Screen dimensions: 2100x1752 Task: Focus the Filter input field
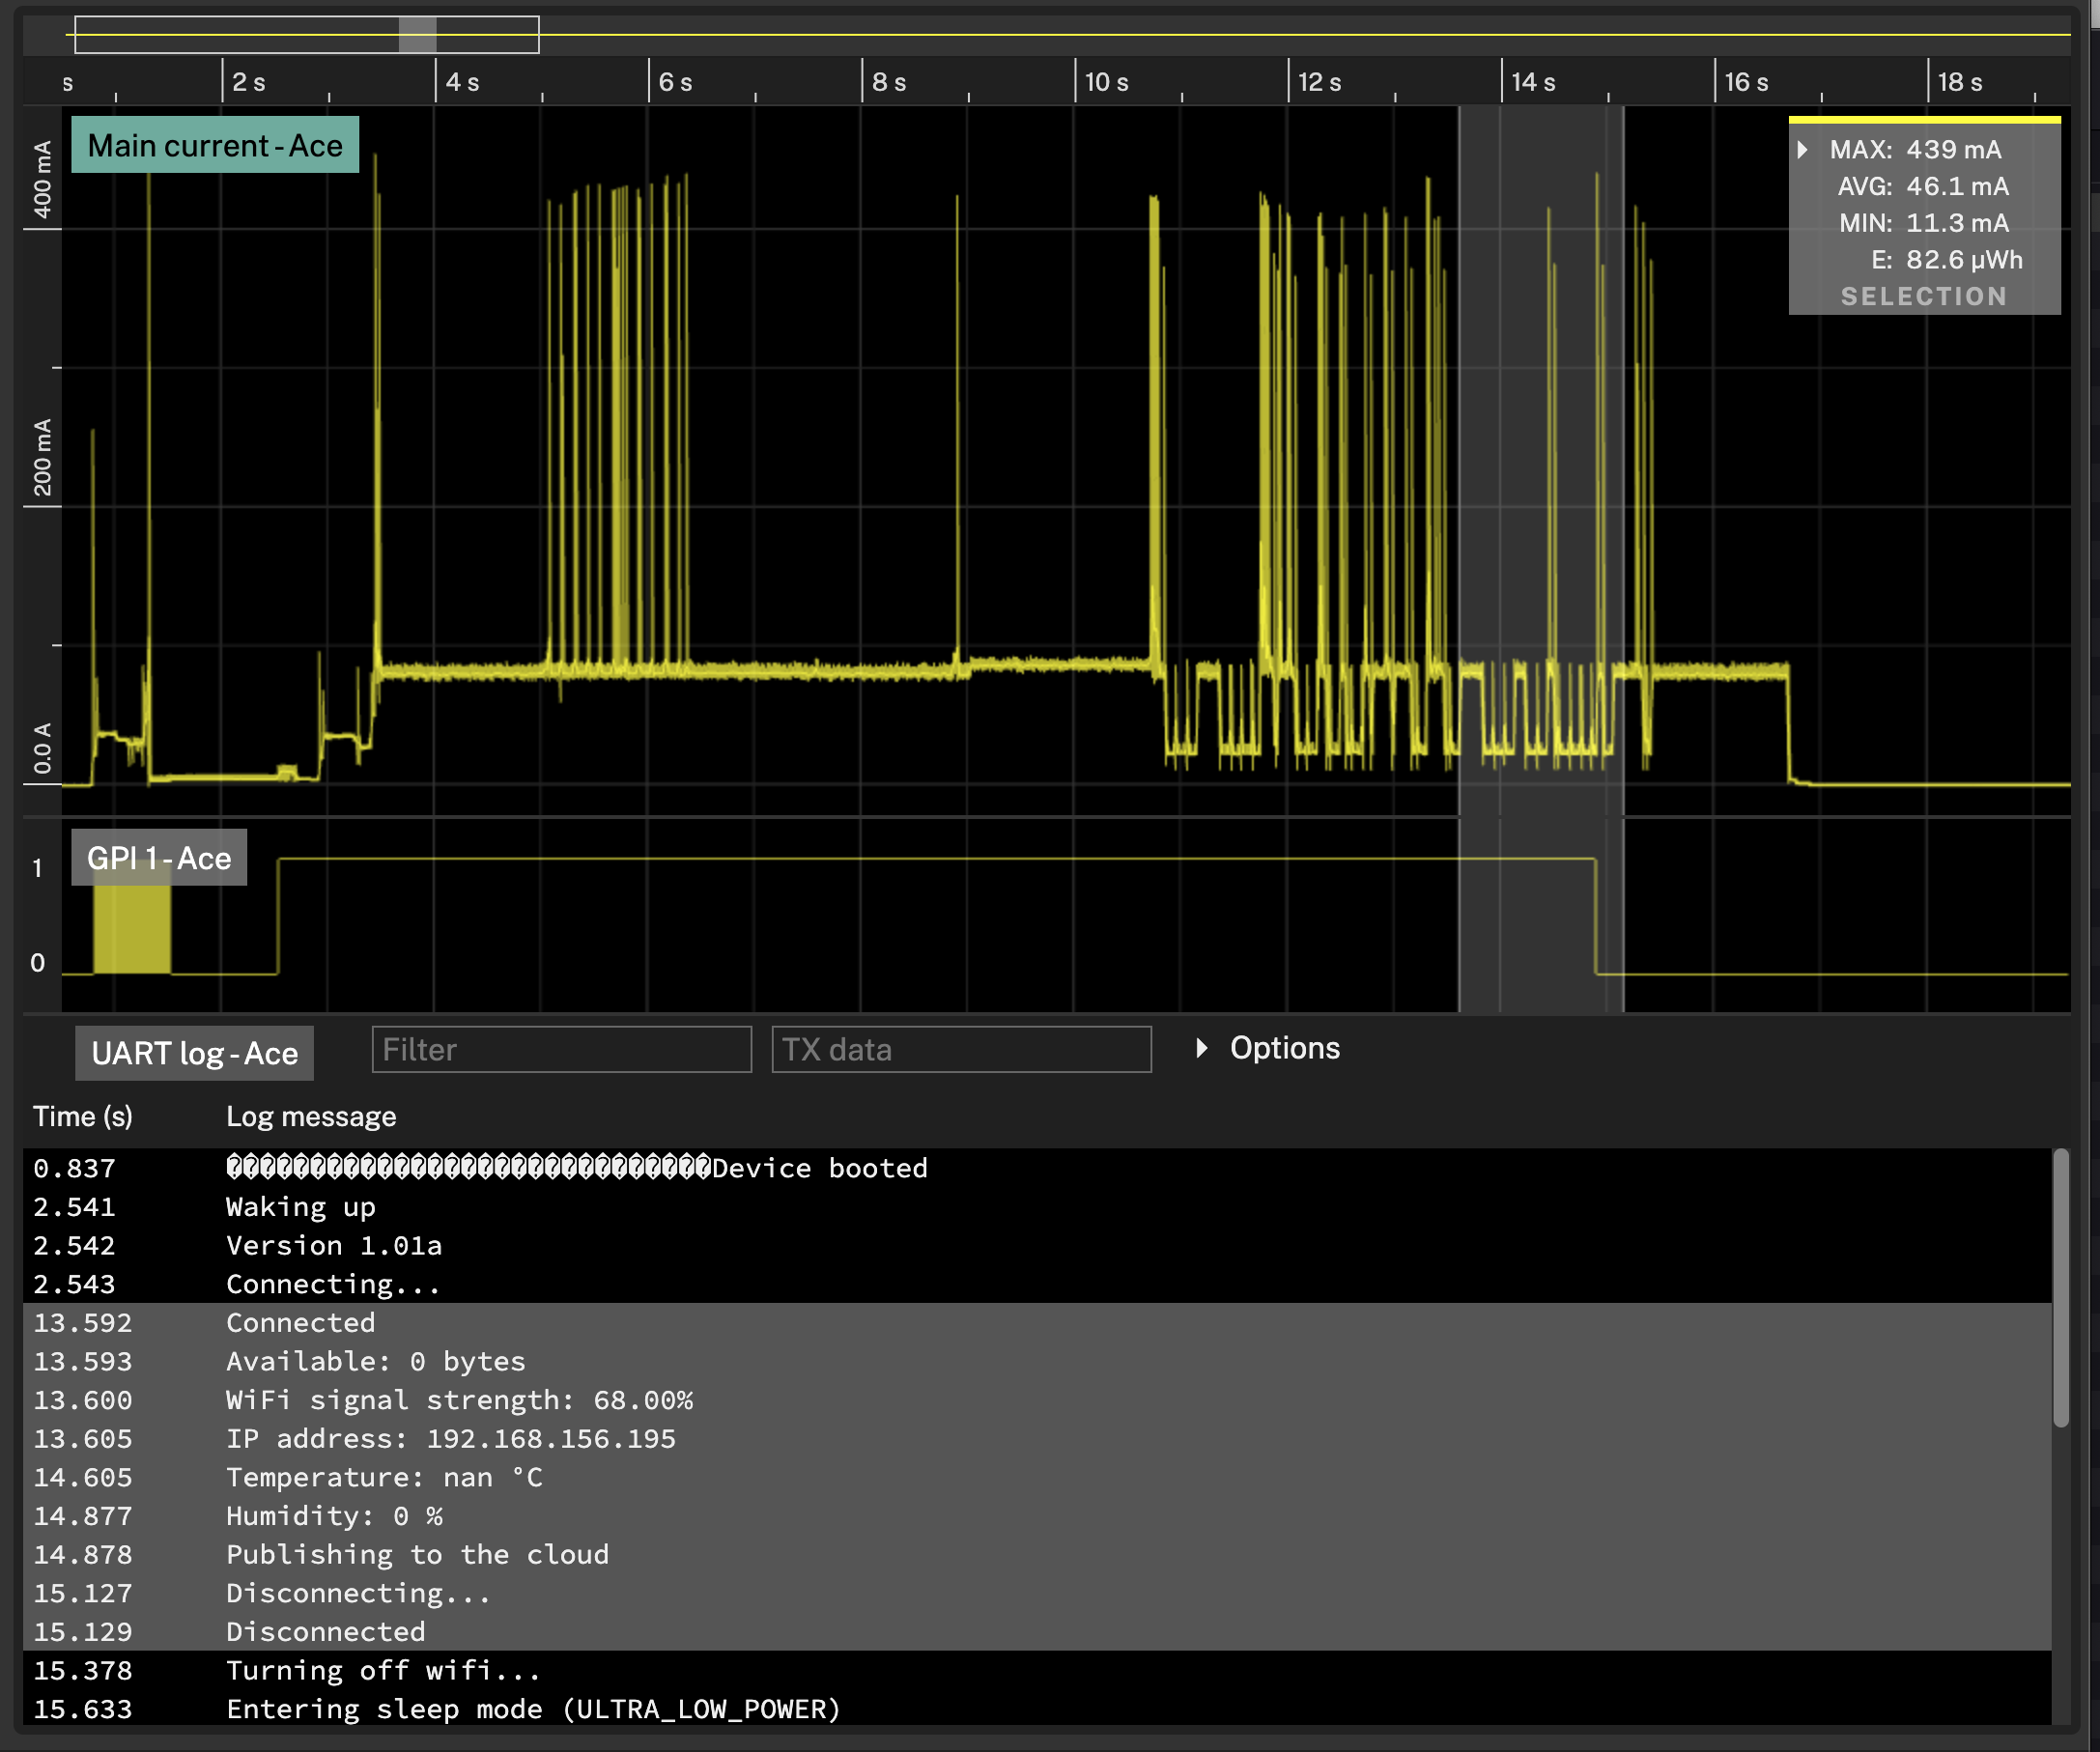[561, 1050]
